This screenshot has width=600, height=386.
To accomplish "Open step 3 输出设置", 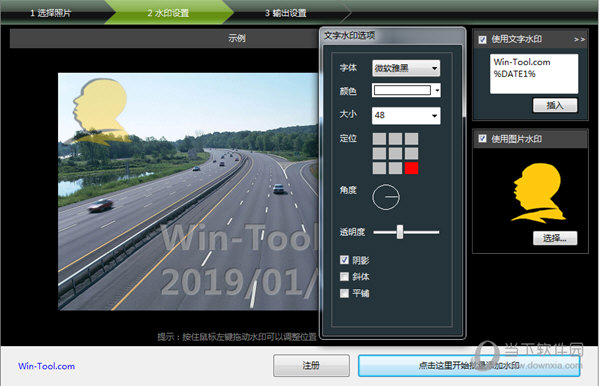I will [286, 13].
